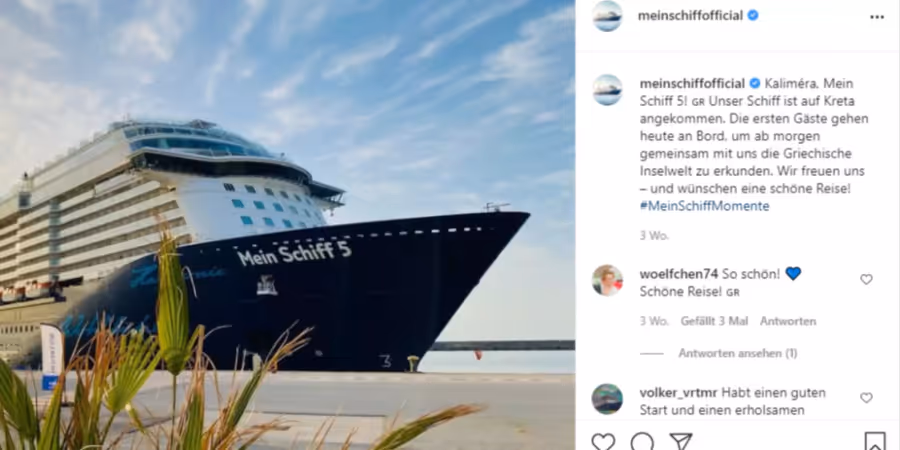Like woelfchen74's comment with heart
Image resolution: width=900 pixels, height=450 pixels.
(x=866, y=280)
